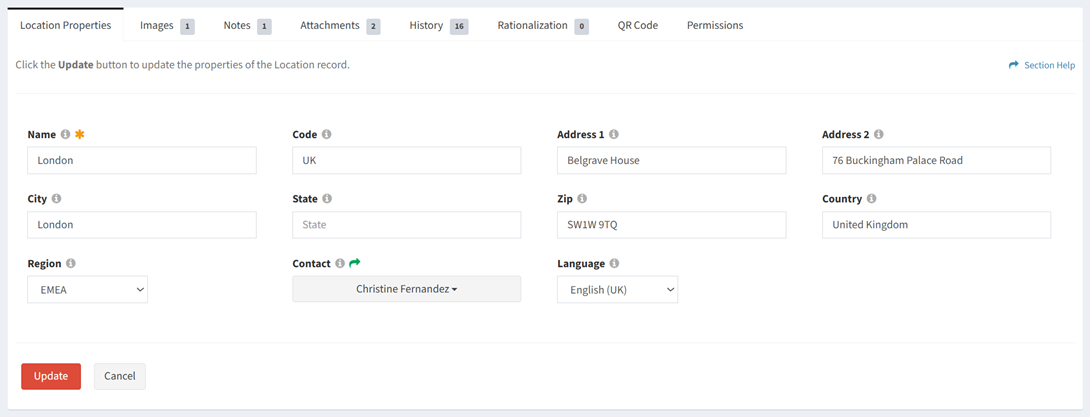The image size is (1090, 417).
Task: Switch to the Attachments tab
Action: click(340, 26)
